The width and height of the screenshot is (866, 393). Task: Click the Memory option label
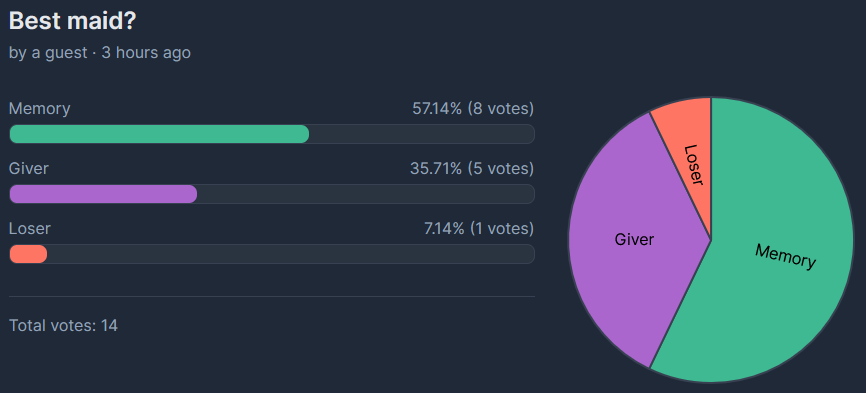39,109
